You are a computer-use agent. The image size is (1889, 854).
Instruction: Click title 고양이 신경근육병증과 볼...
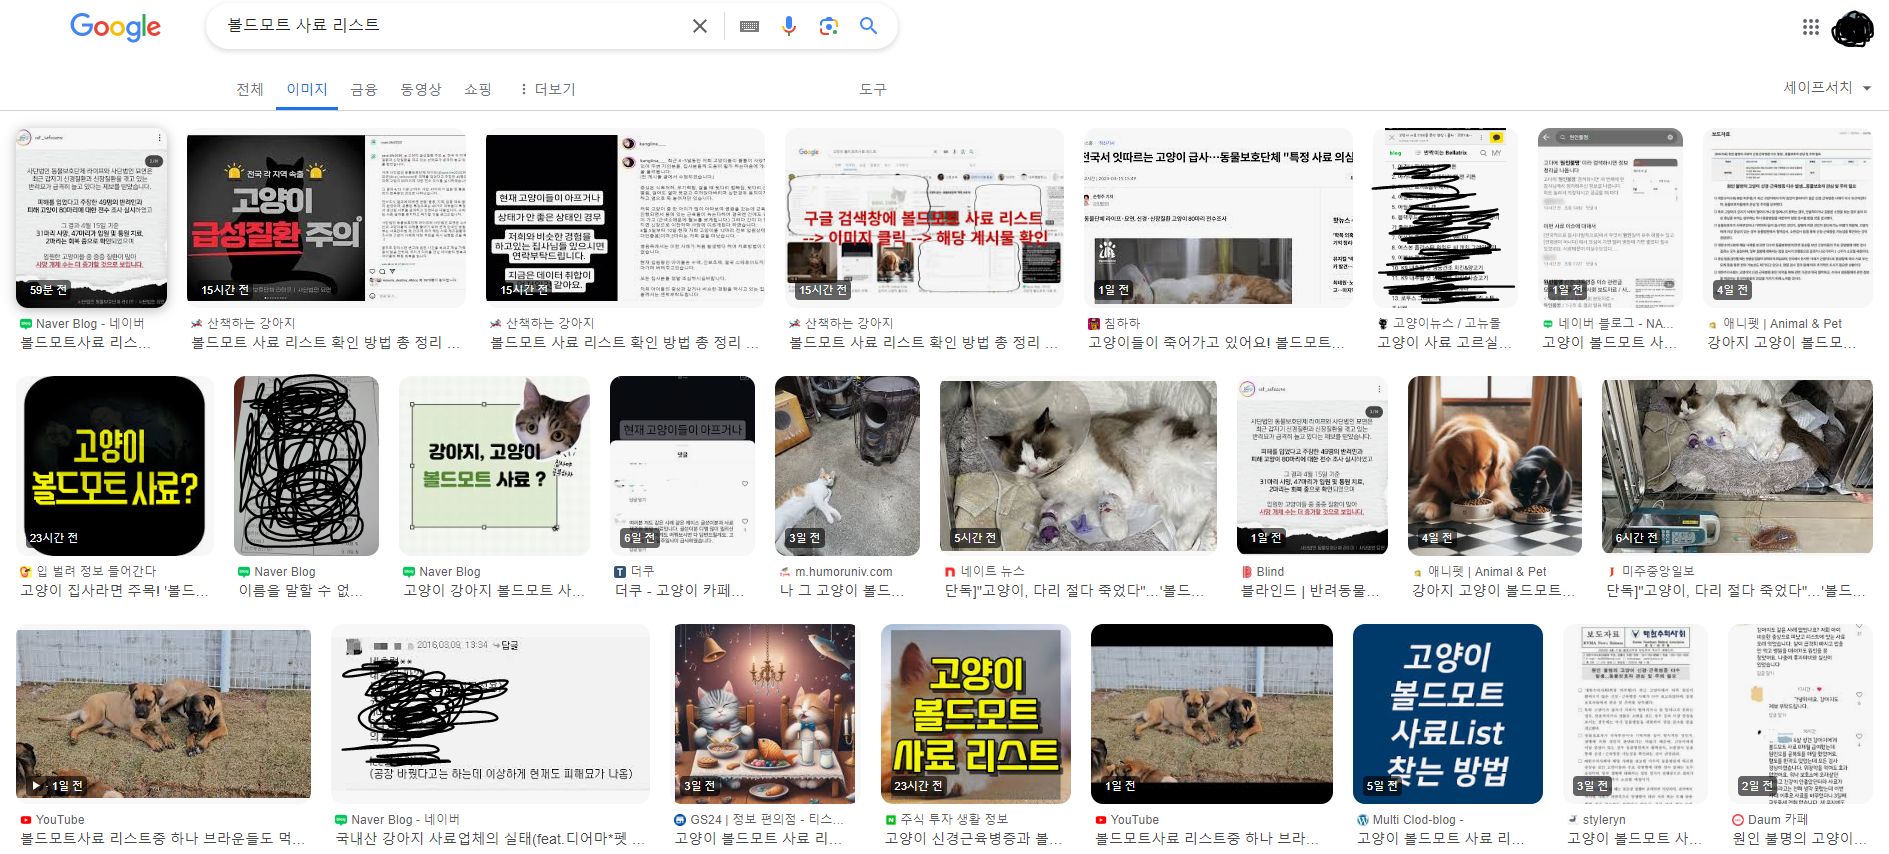pos(966,839)
